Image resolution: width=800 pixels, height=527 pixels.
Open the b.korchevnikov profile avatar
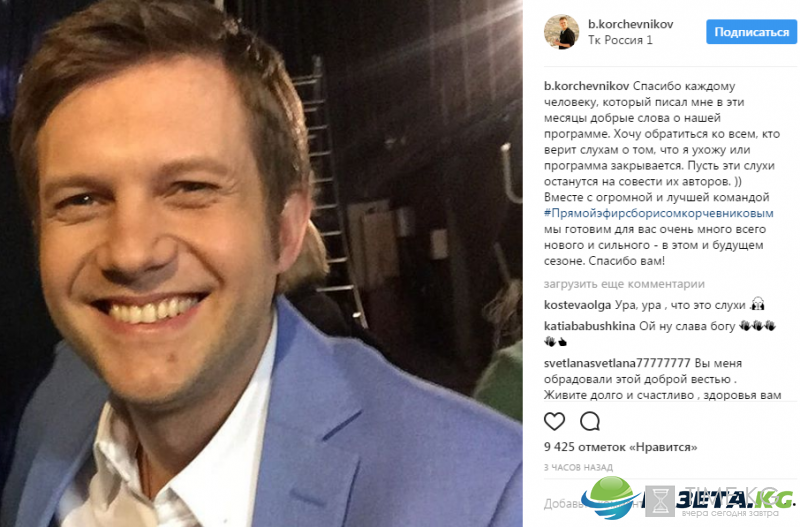[561, 32]
